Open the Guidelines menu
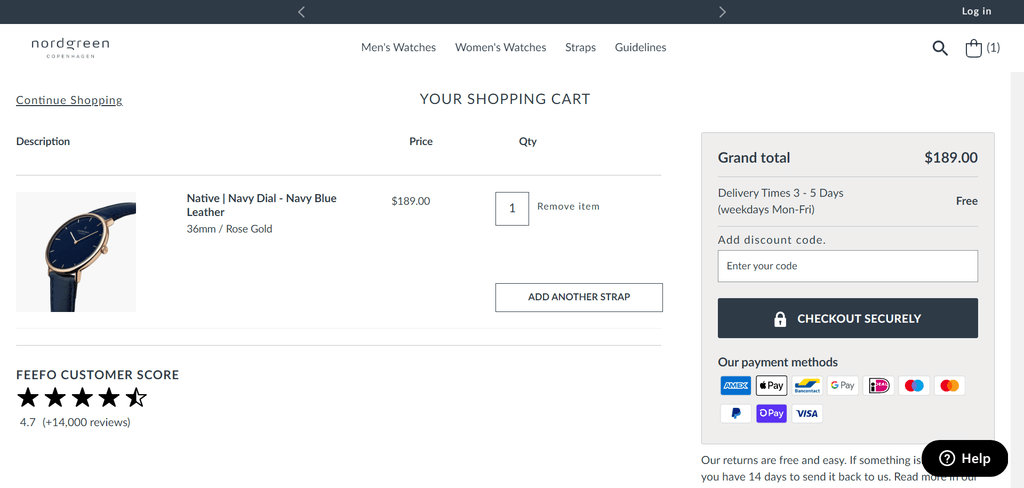This screenshot has height=488, width=1024. coord(641,48)
